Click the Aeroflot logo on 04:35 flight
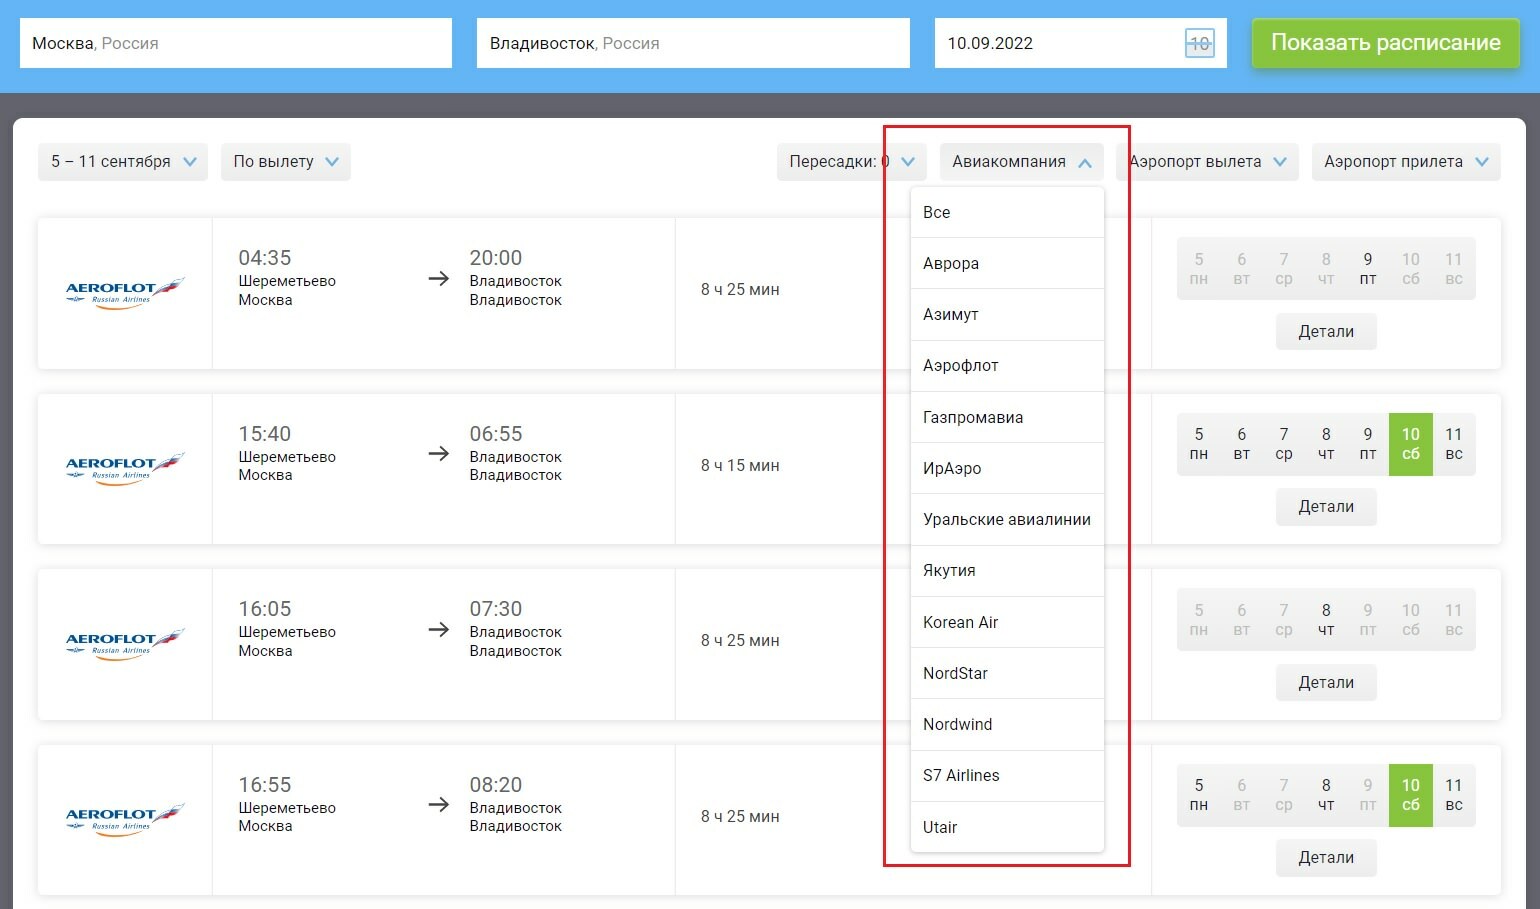 tap(125, 293)
